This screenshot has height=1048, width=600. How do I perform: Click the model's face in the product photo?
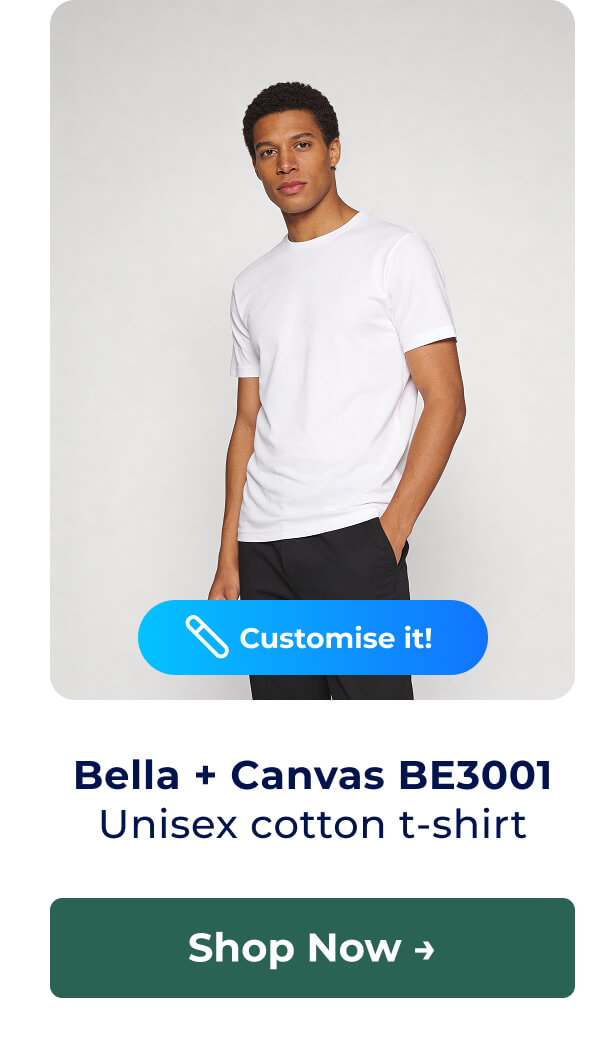coord(294,160)
